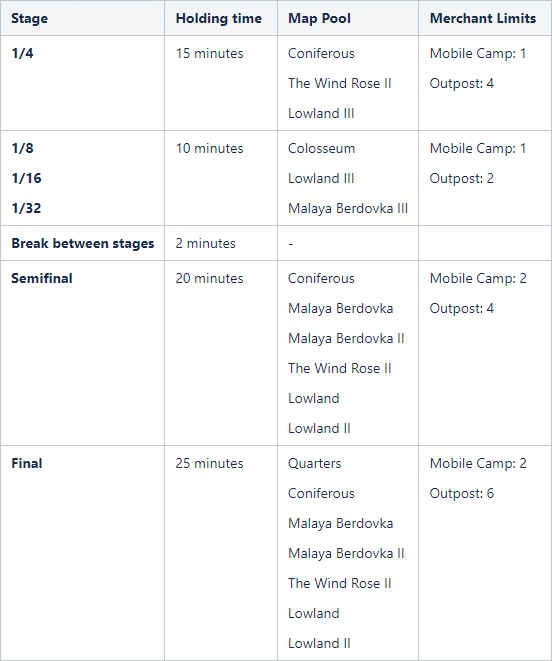Click the Map Pool column header
The height and width of the screenshot is (661, 552).
(x=319, y=19)
